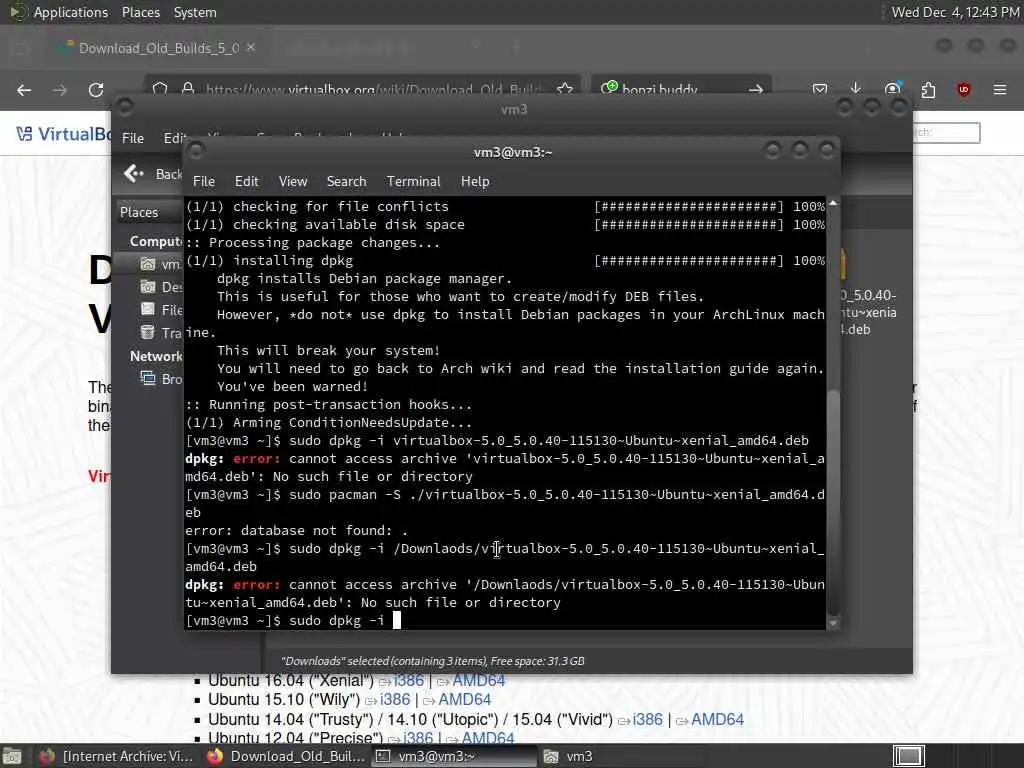Open Ubuntu 15.10 Wily i386 link

pos(394,699)
